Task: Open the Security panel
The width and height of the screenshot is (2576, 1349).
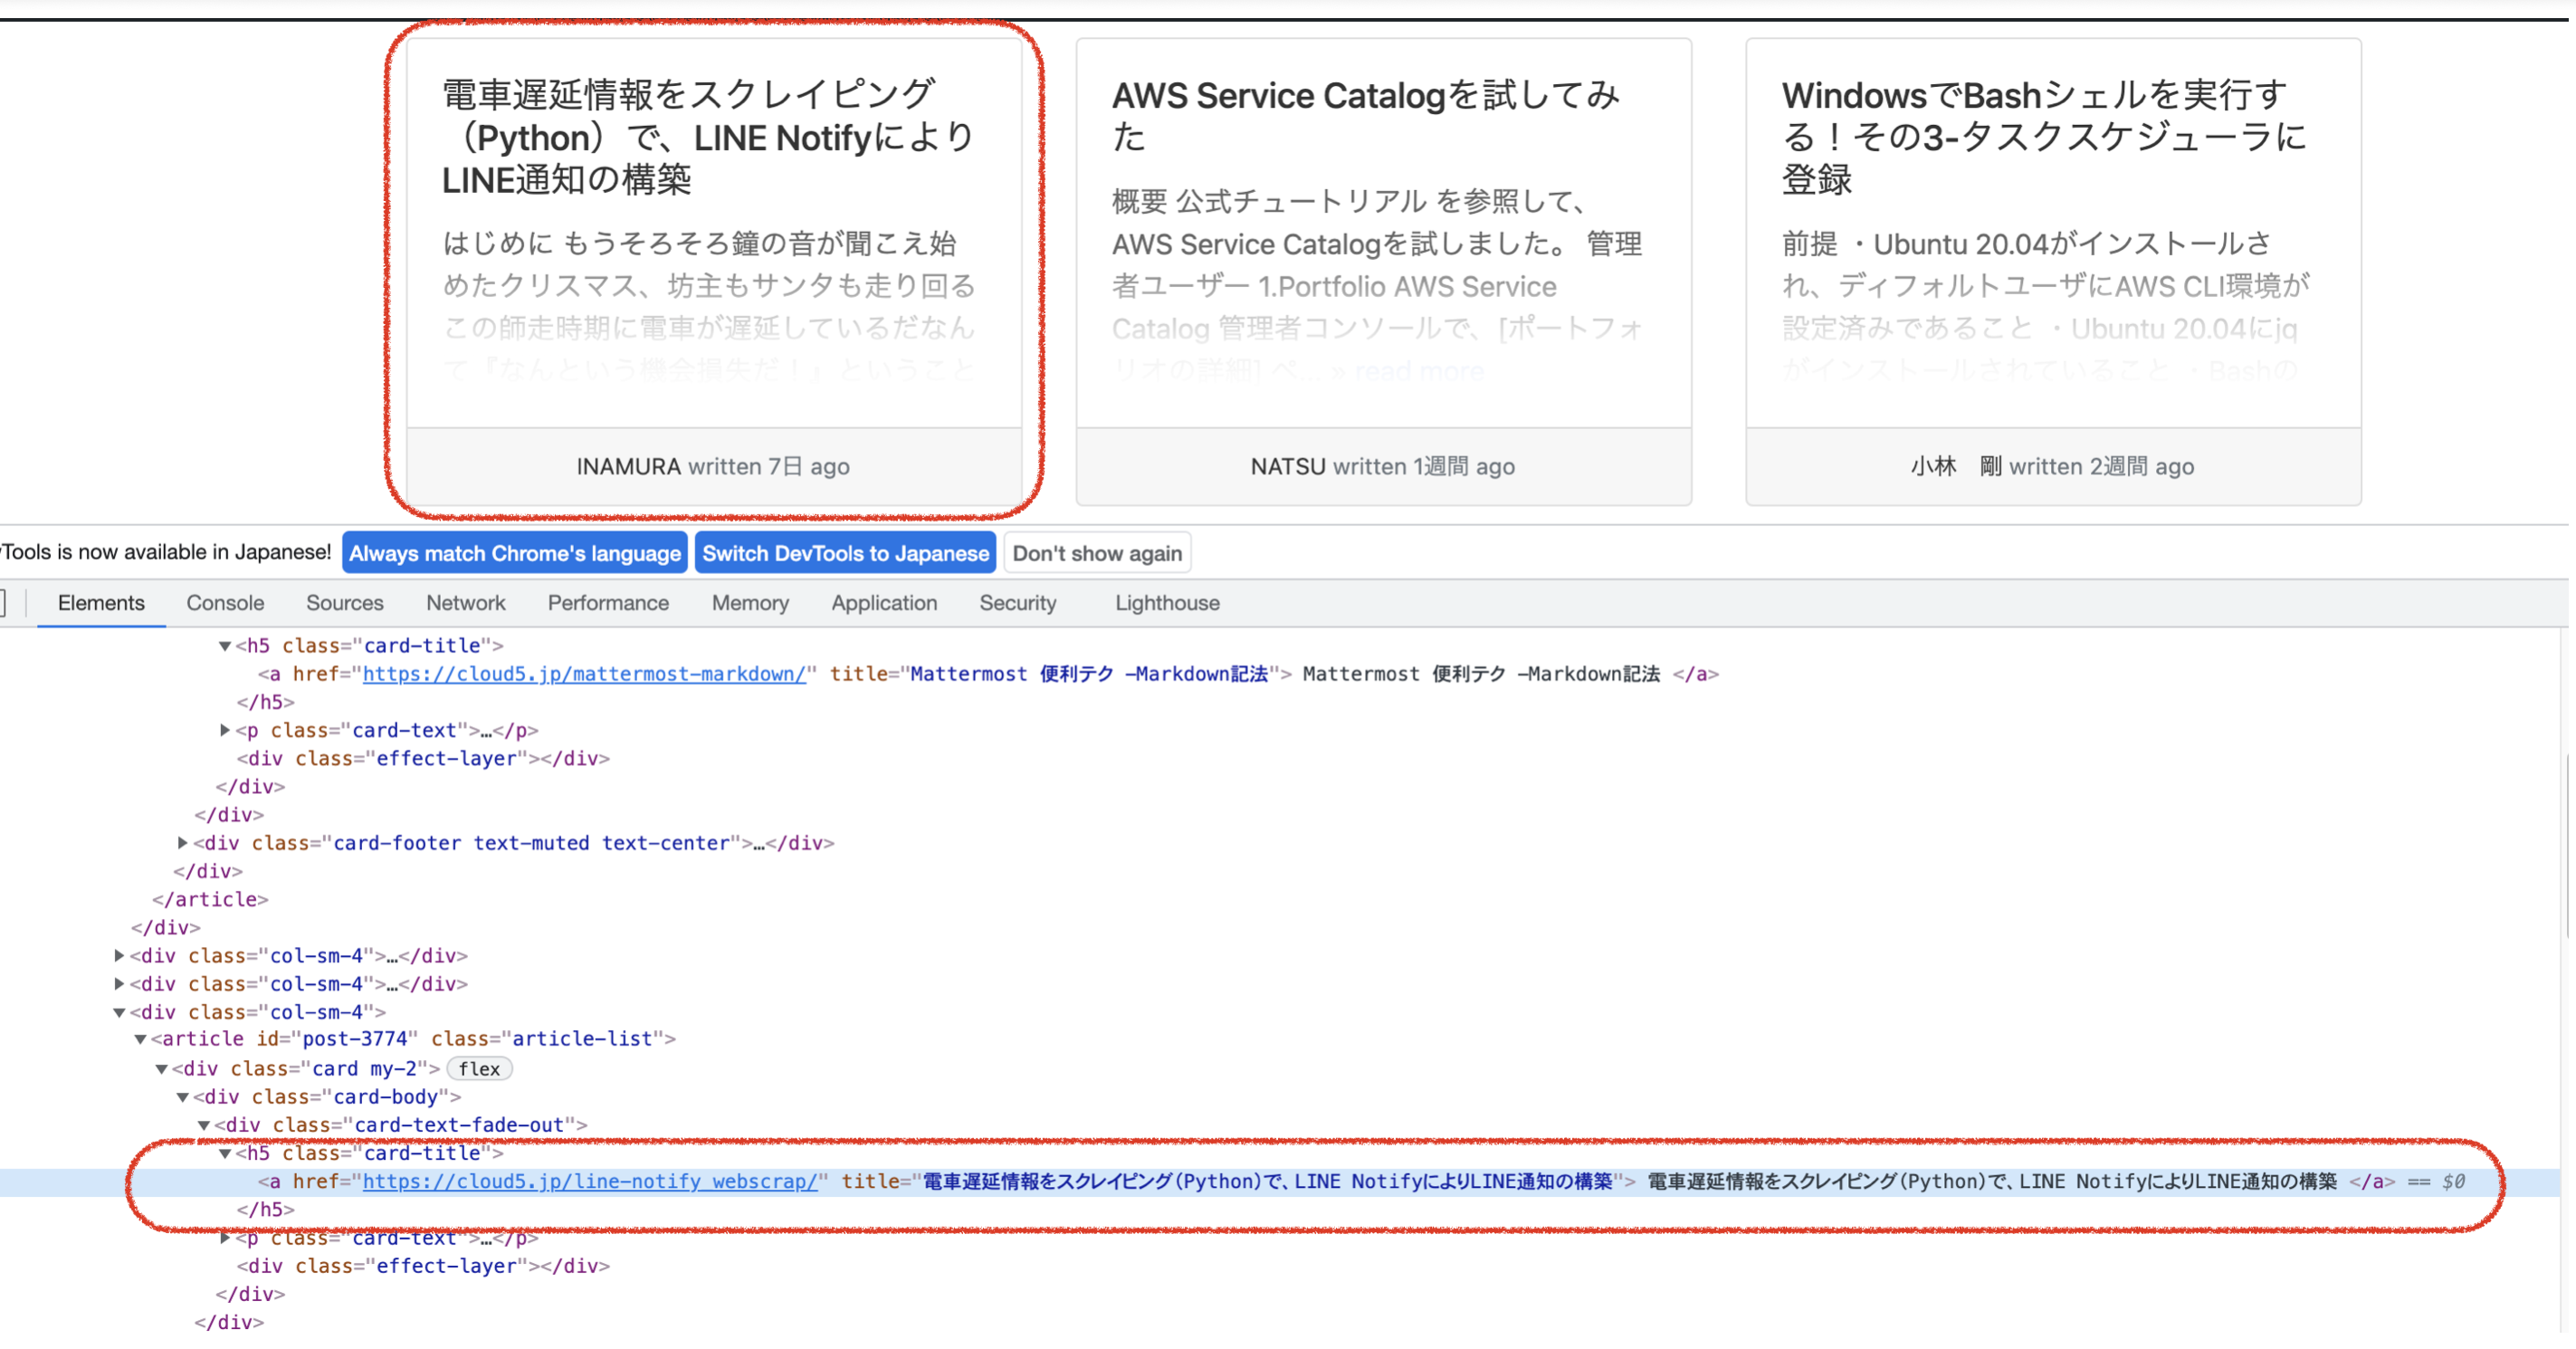Action: click(1017, 602)
